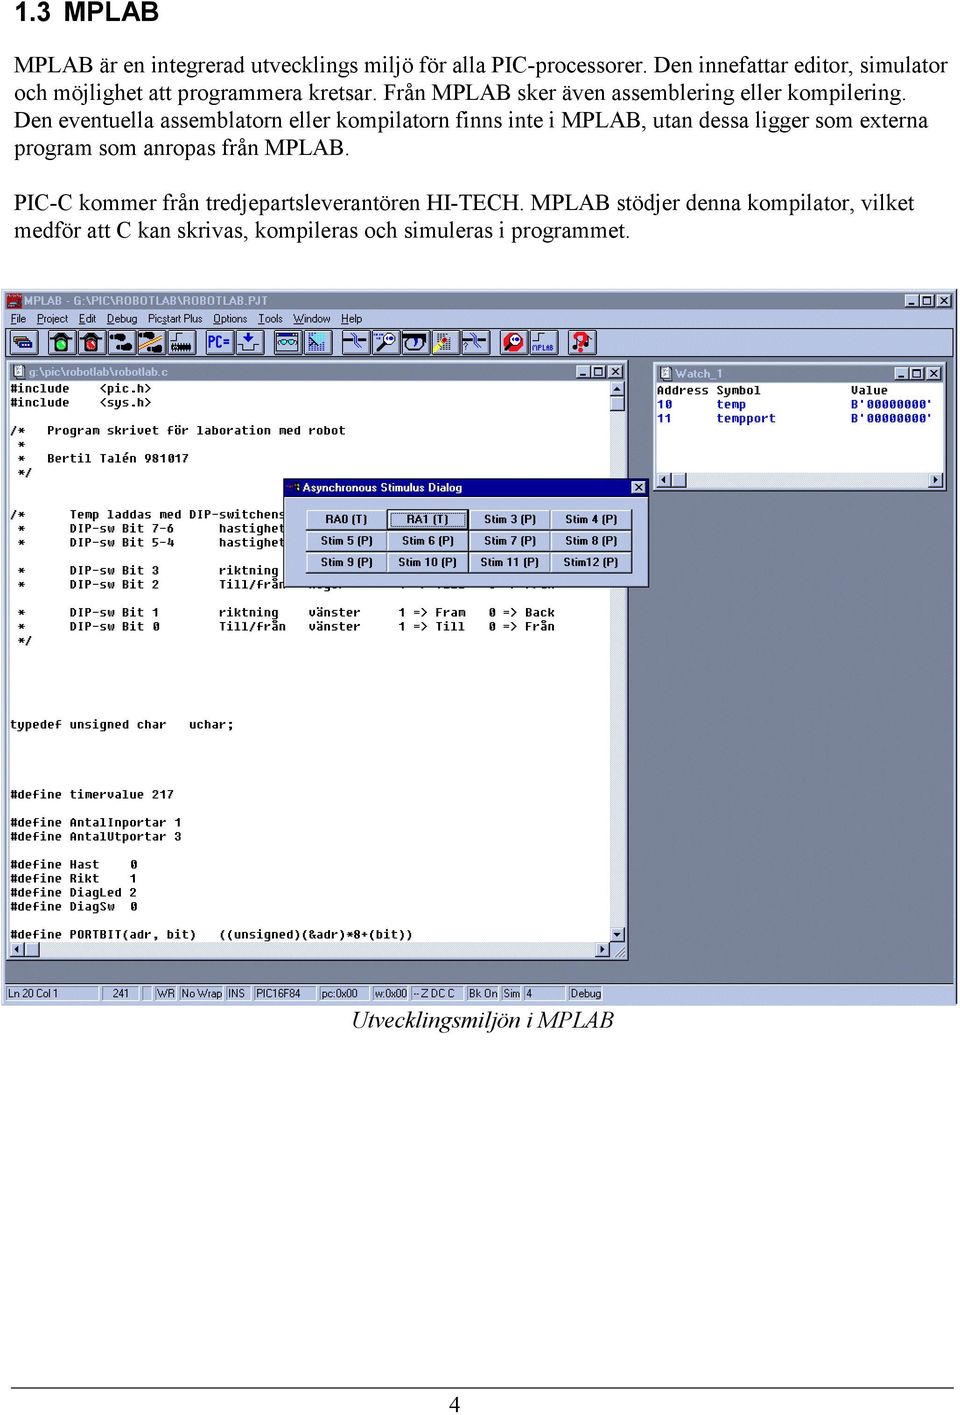Screen dimensions: 960x1415
Task: Click the Stim 8 (P) button
Action: [591, 540]
